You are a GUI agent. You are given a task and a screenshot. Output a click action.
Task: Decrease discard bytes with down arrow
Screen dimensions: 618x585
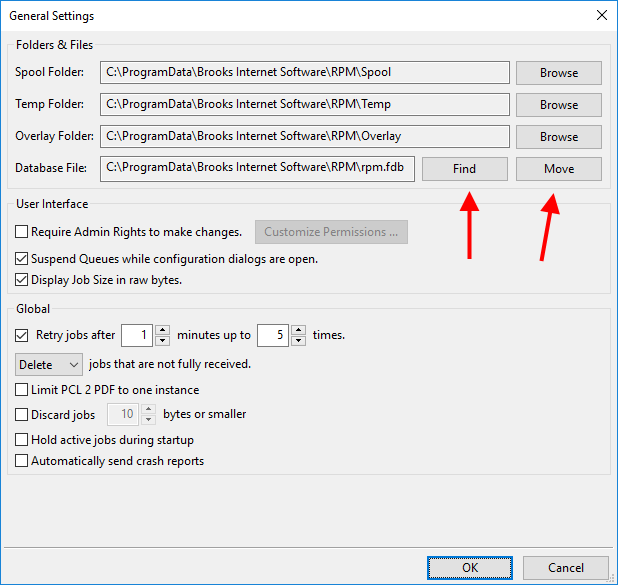[x=149, y=419]
